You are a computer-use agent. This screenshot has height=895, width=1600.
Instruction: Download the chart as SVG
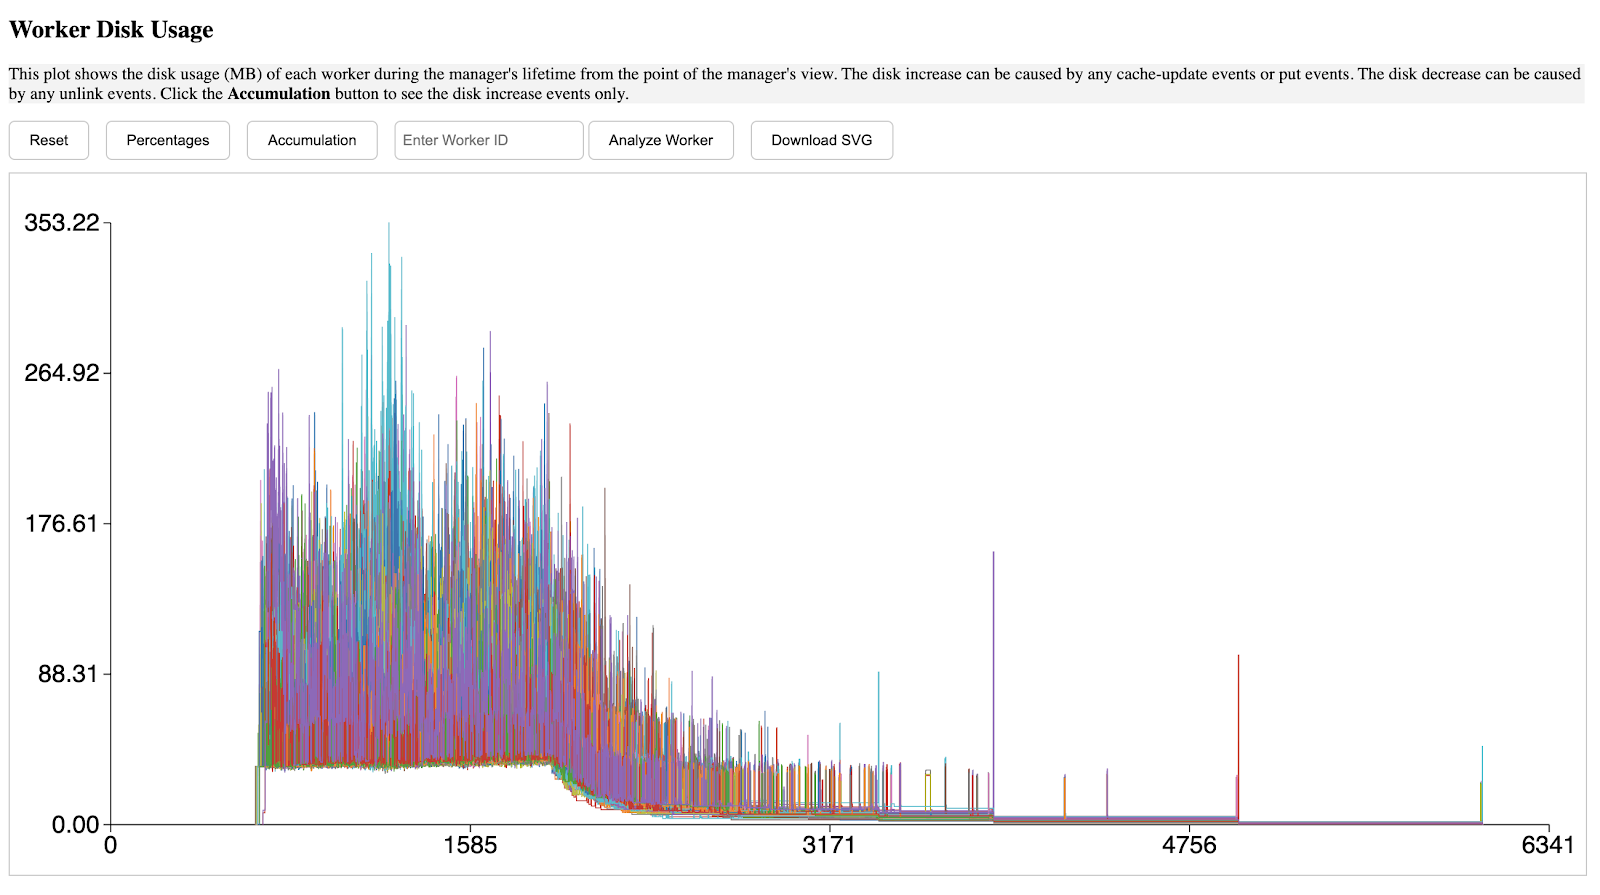click(821, 140)
